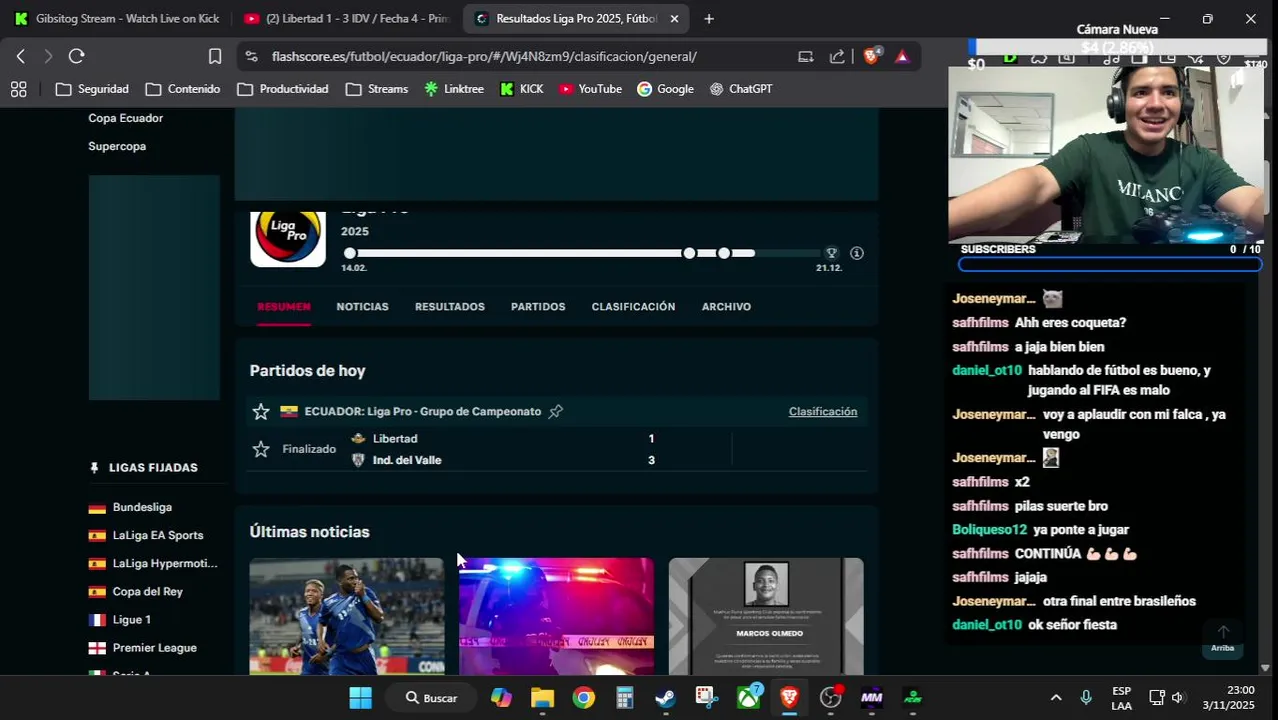Open the Ligue 1 pinned league
The width and height of the screenshot is (1278, 720).
click(132, 619)
